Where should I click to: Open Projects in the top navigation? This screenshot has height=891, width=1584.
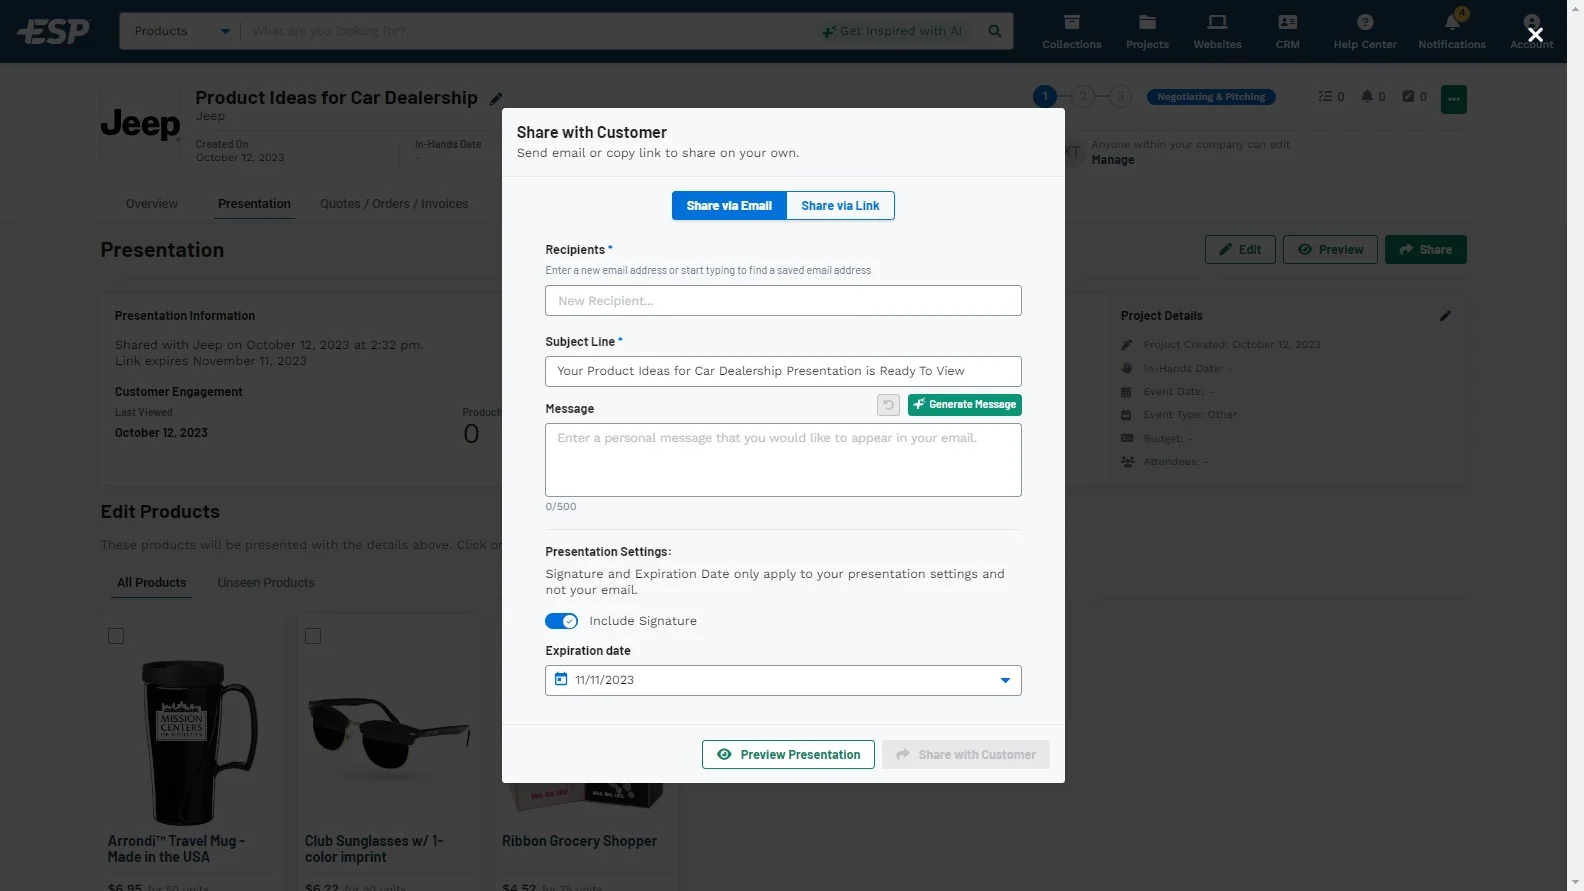pyautogui.click(x=1147, y=31)
